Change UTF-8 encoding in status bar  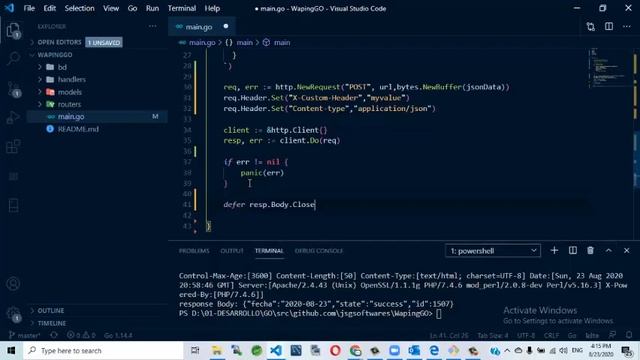coord(526,336)
